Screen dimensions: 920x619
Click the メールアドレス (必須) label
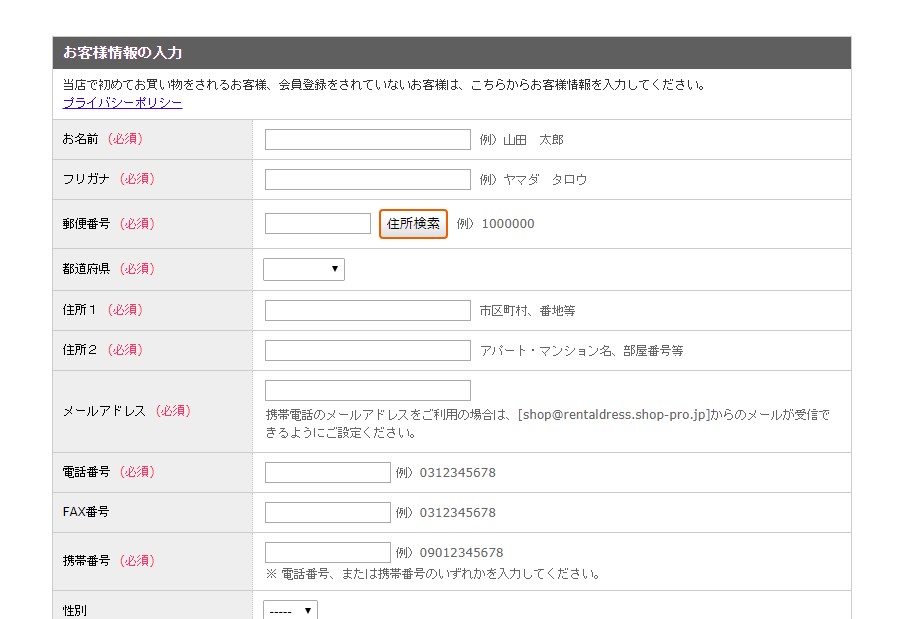[x=127, y=411]
